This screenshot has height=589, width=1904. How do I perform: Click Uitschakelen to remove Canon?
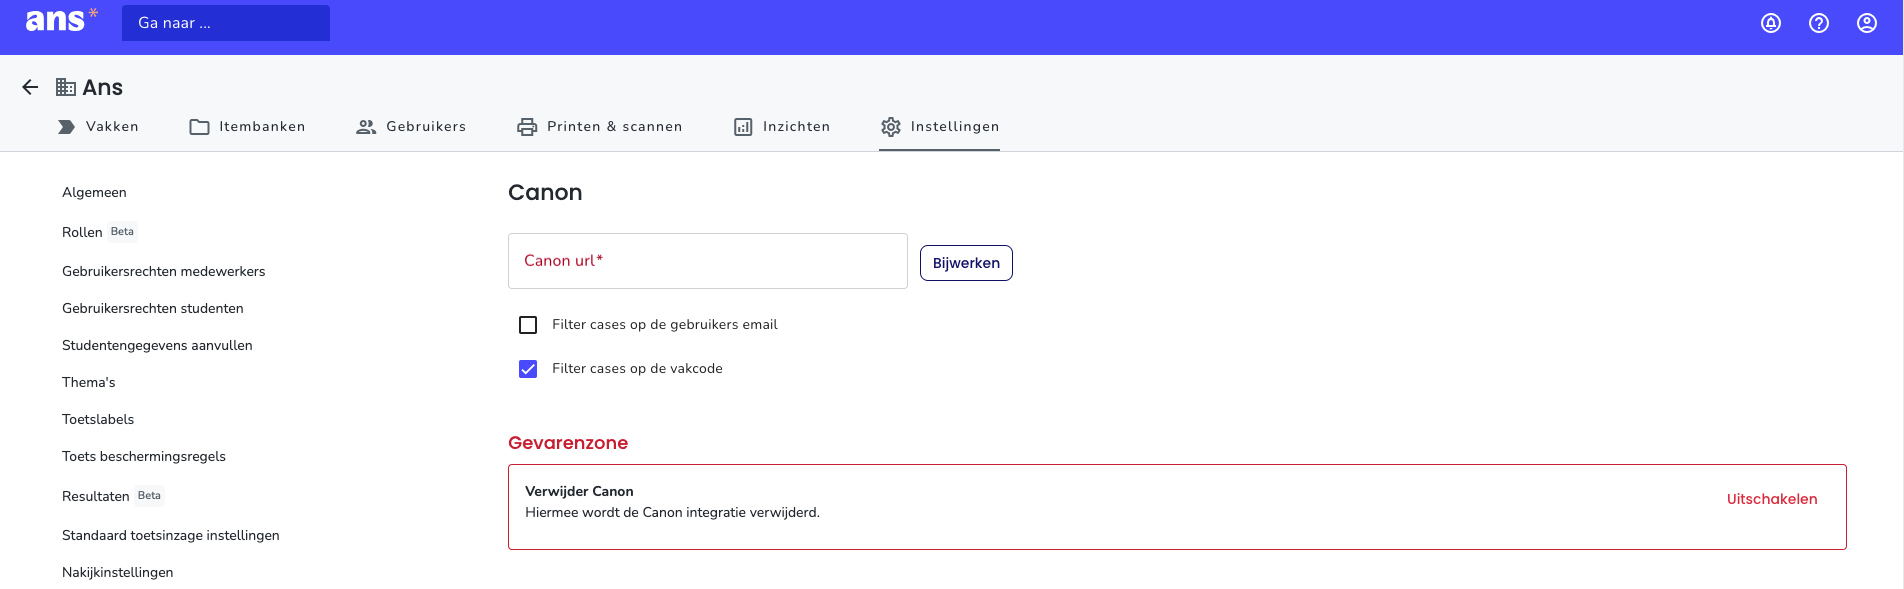[1772, 499]
